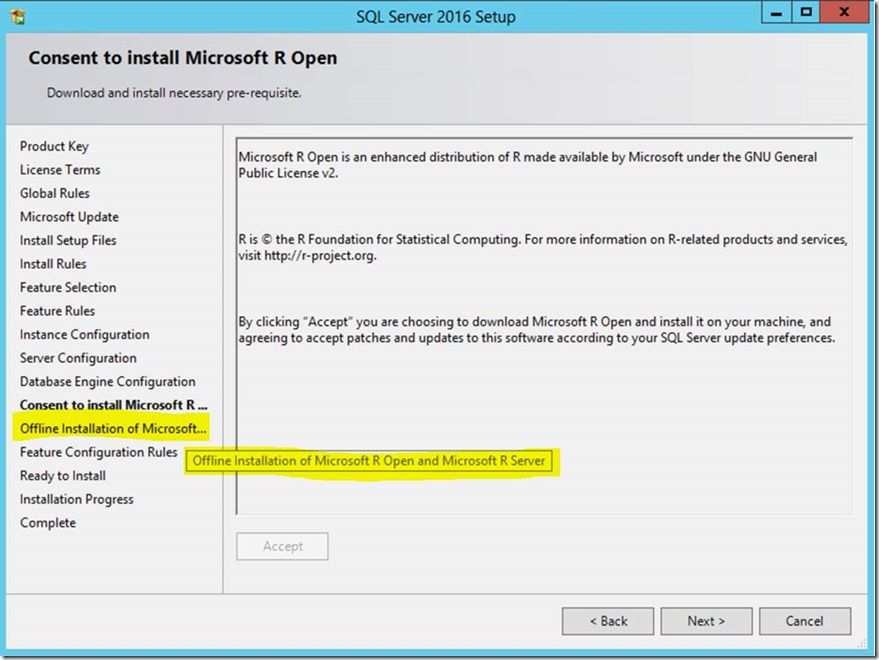Image resolution: width=879 pixels, height=660 pixels.
Task: Go to the next setup page
Action: (x=706, y=621)
